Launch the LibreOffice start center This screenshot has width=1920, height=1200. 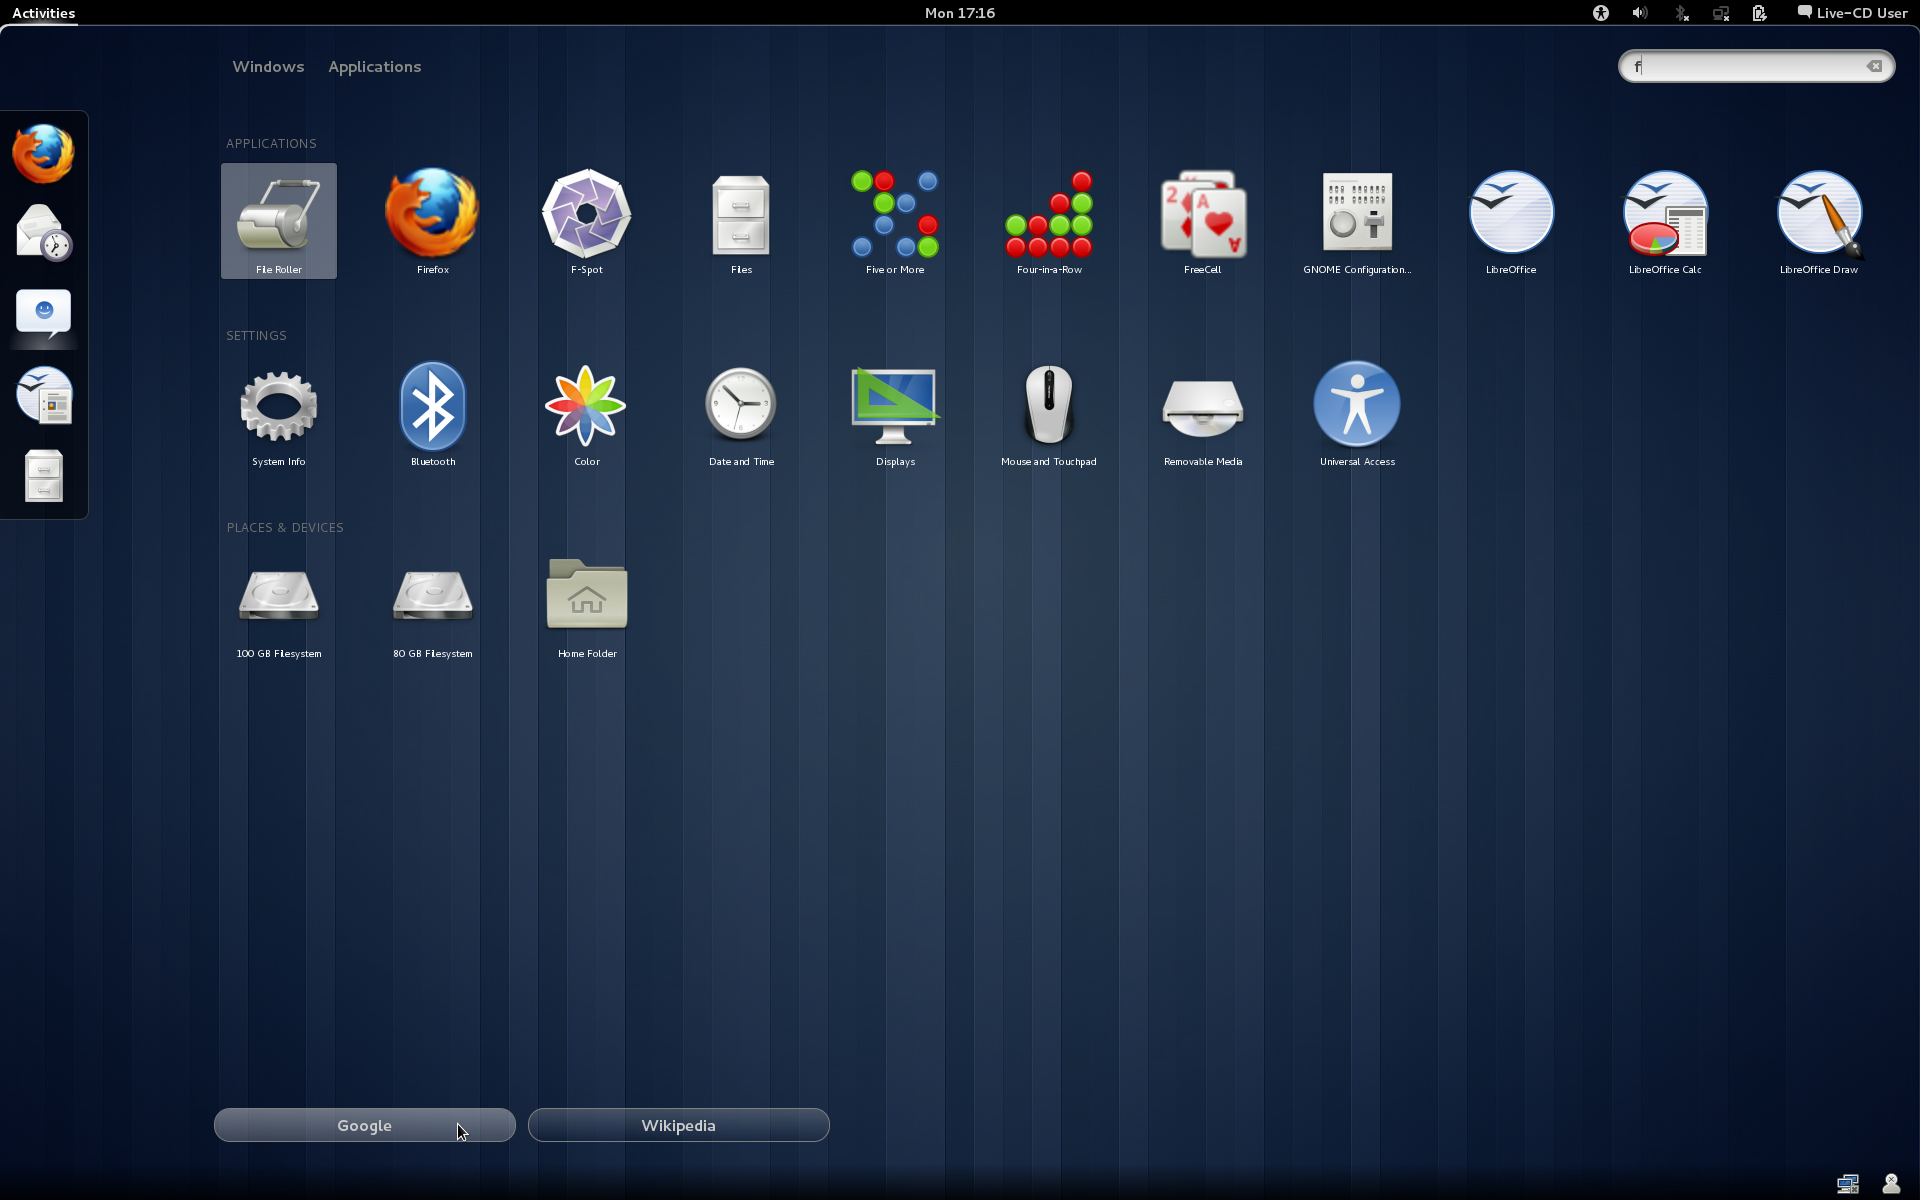(x=1511, y=221)
